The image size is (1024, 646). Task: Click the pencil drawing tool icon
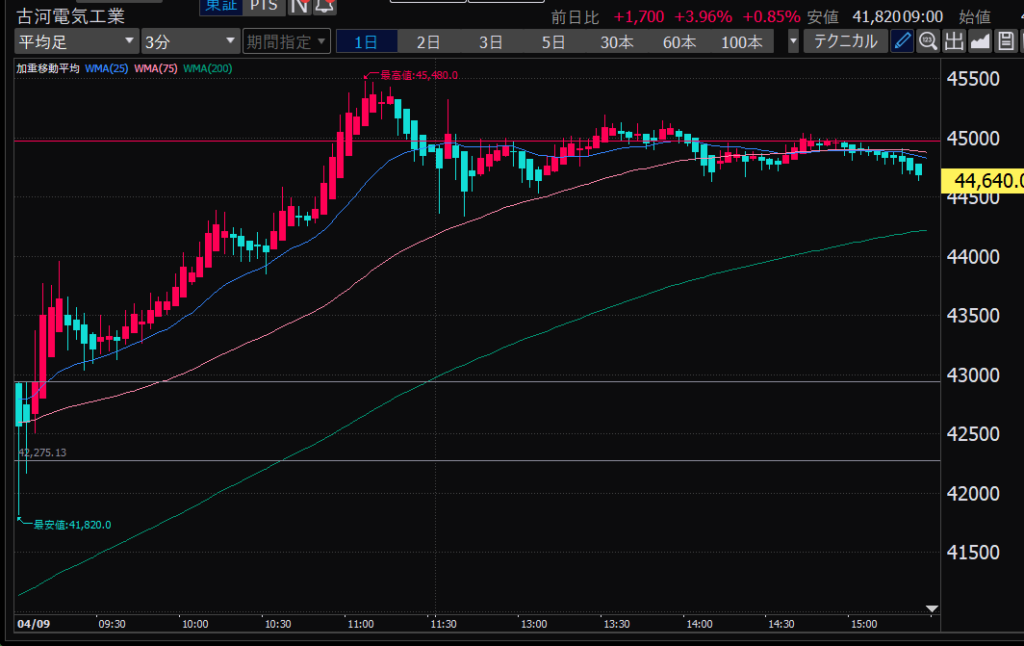click(903, 41)
